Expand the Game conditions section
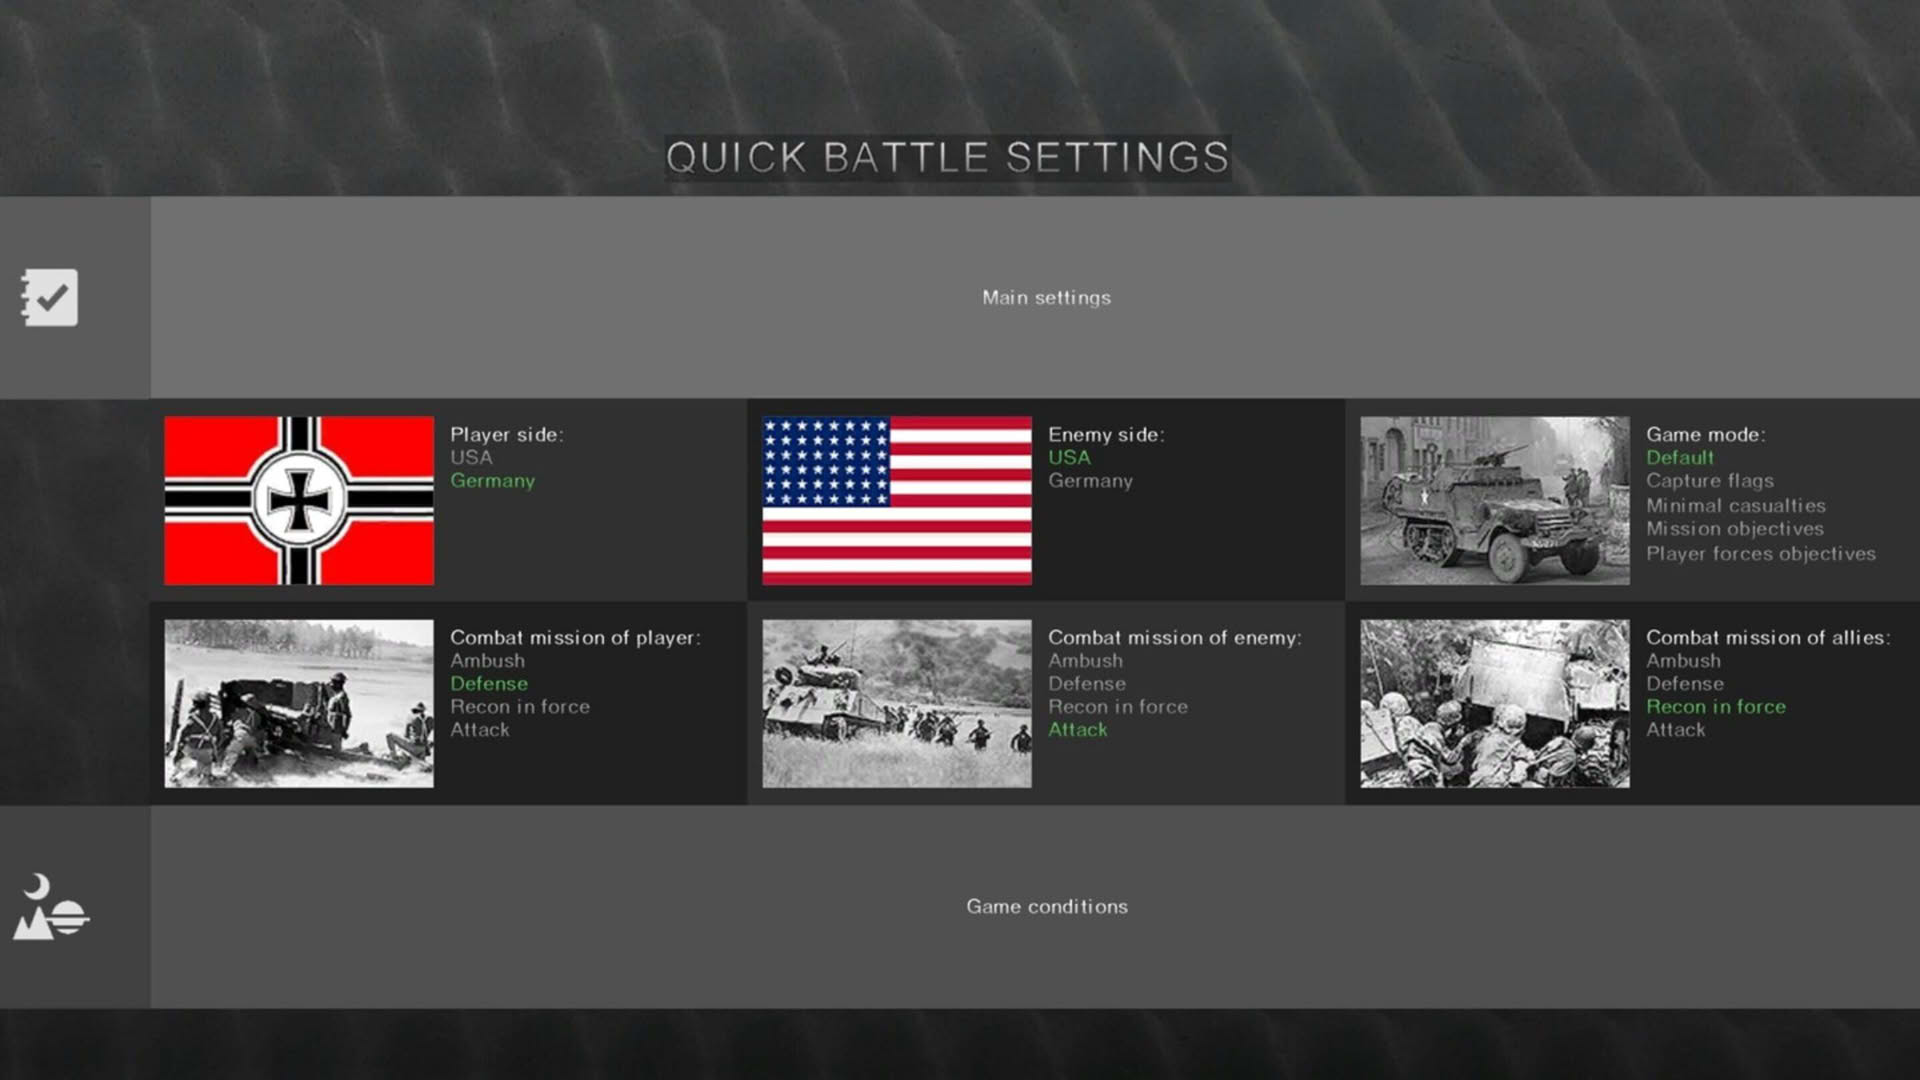1920x1080 pixels. coord(1035,906)
